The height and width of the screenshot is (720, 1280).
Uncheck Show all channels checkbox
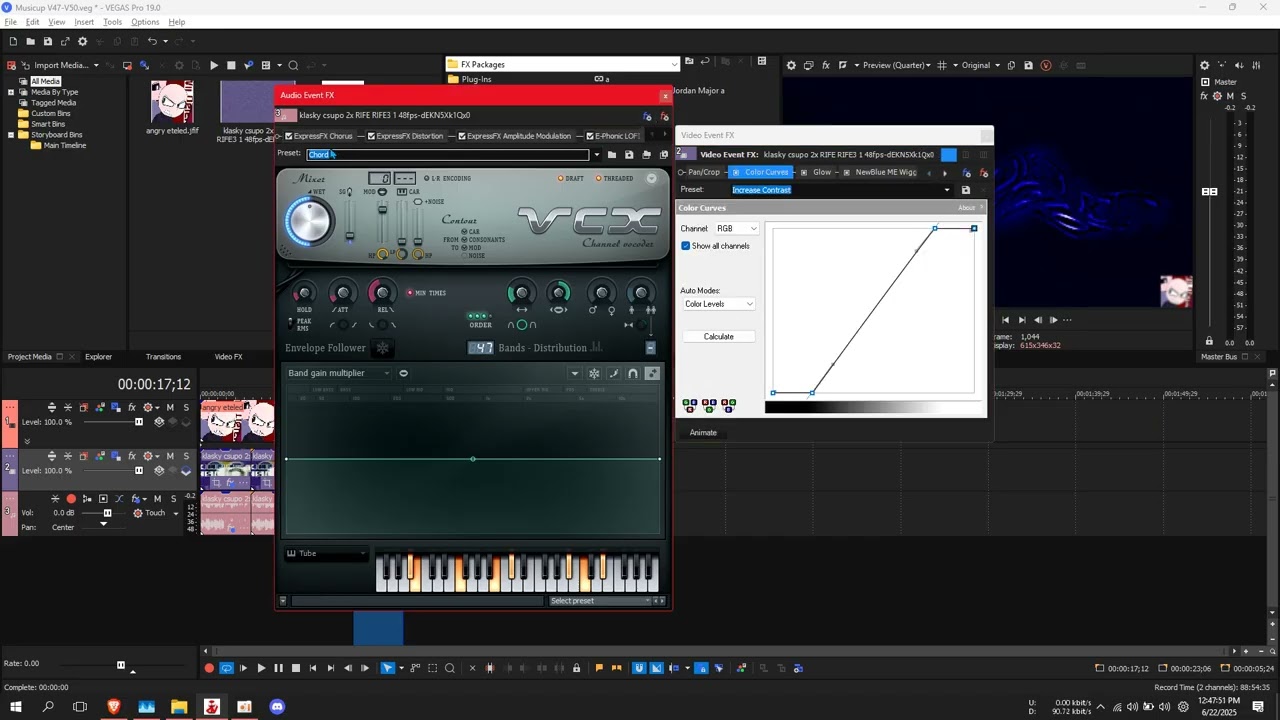pyautogui.click(x=686, y=246)
